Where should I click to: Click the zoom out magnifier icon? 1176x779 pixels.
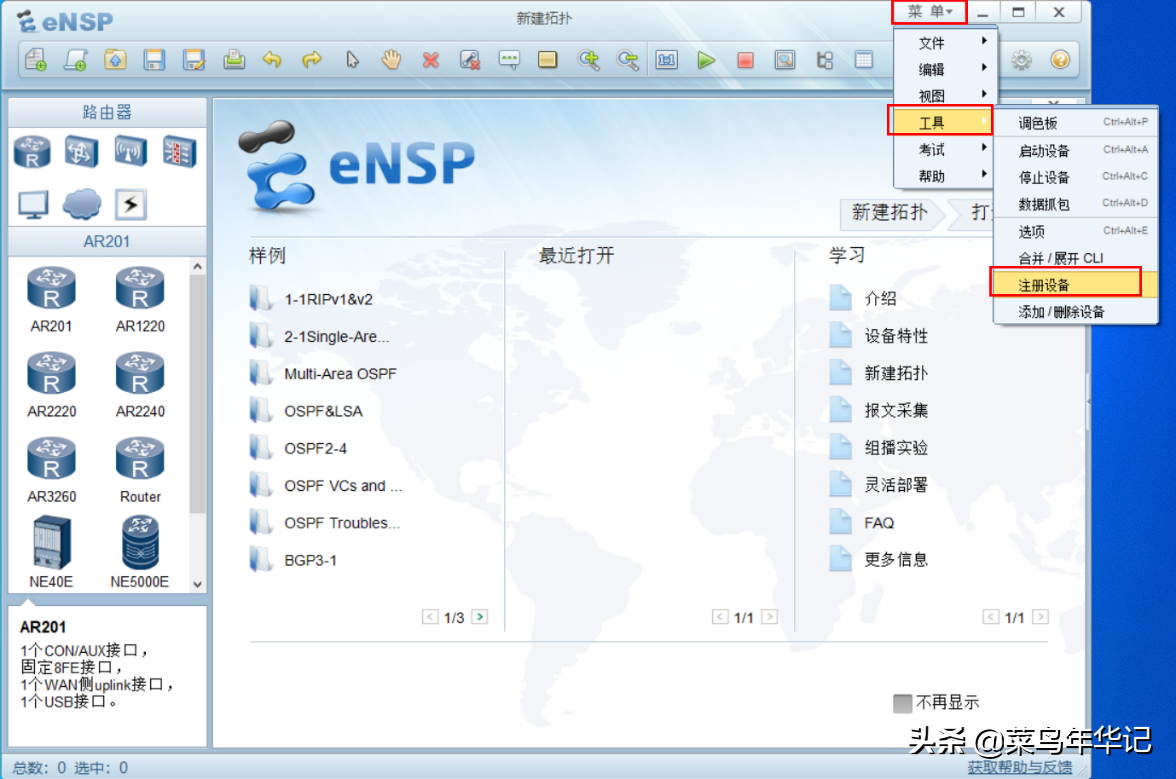627,59
